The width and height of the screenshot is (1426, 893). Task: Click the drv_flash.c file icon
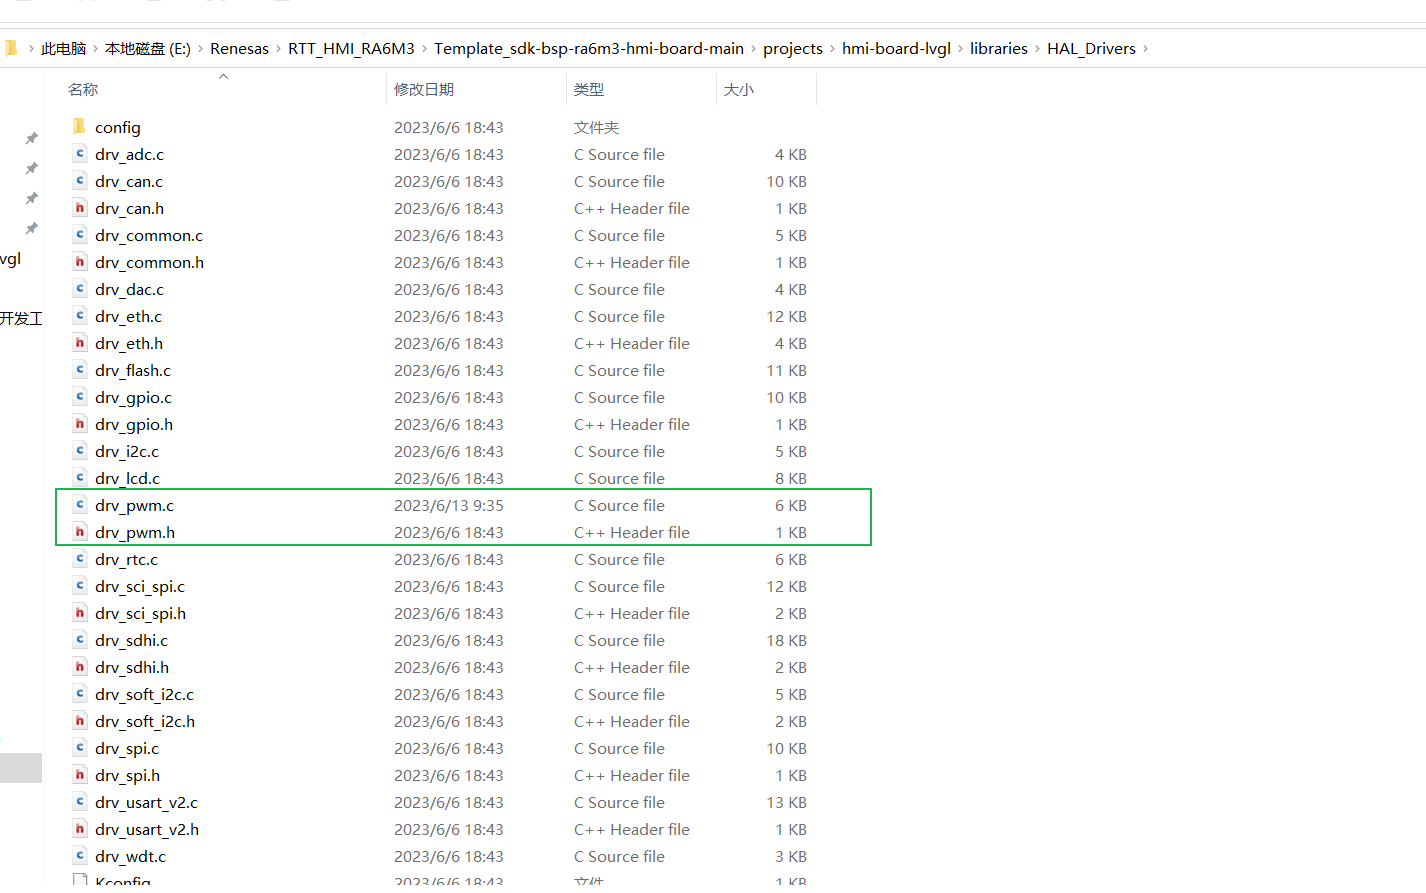coord(80,369)
